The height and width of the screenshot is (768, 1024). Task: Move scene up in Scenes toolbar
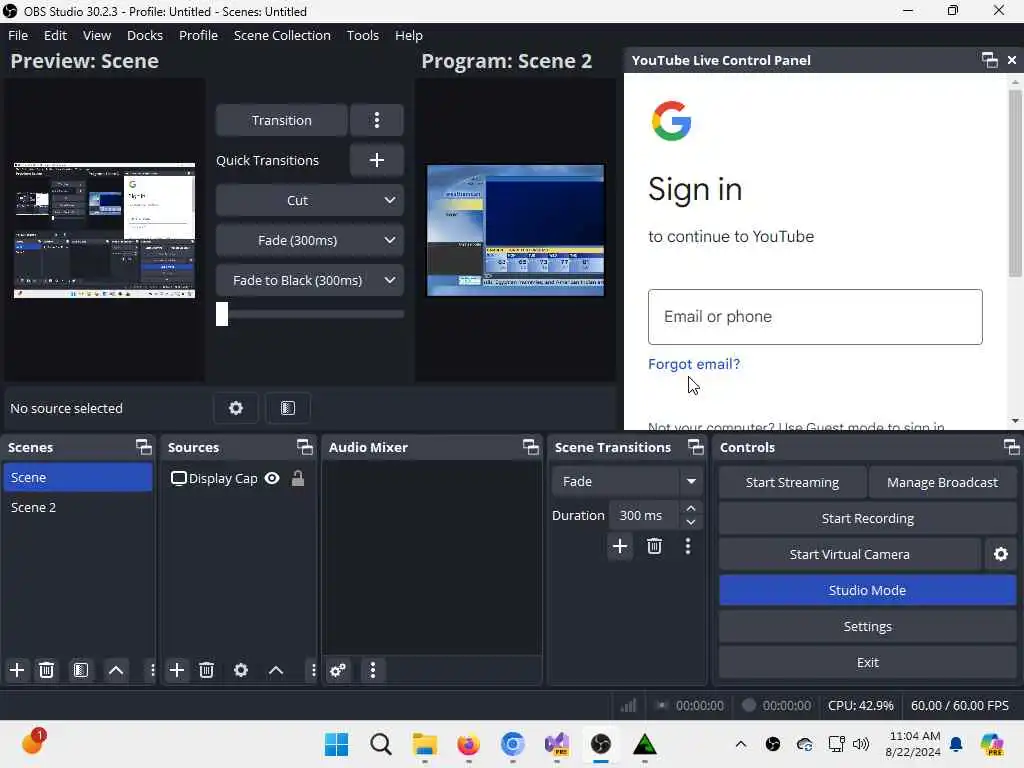116,670
